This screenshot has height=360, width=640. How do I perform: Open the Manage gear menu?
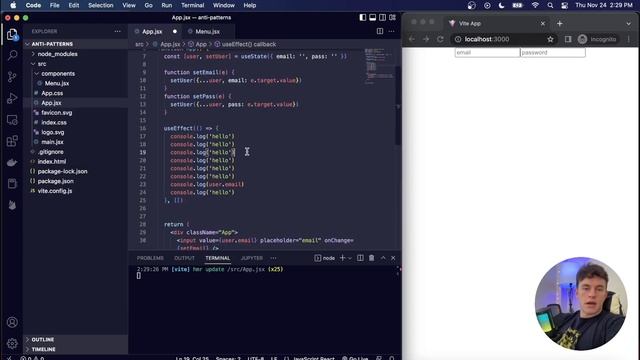[x=12, y=343]
